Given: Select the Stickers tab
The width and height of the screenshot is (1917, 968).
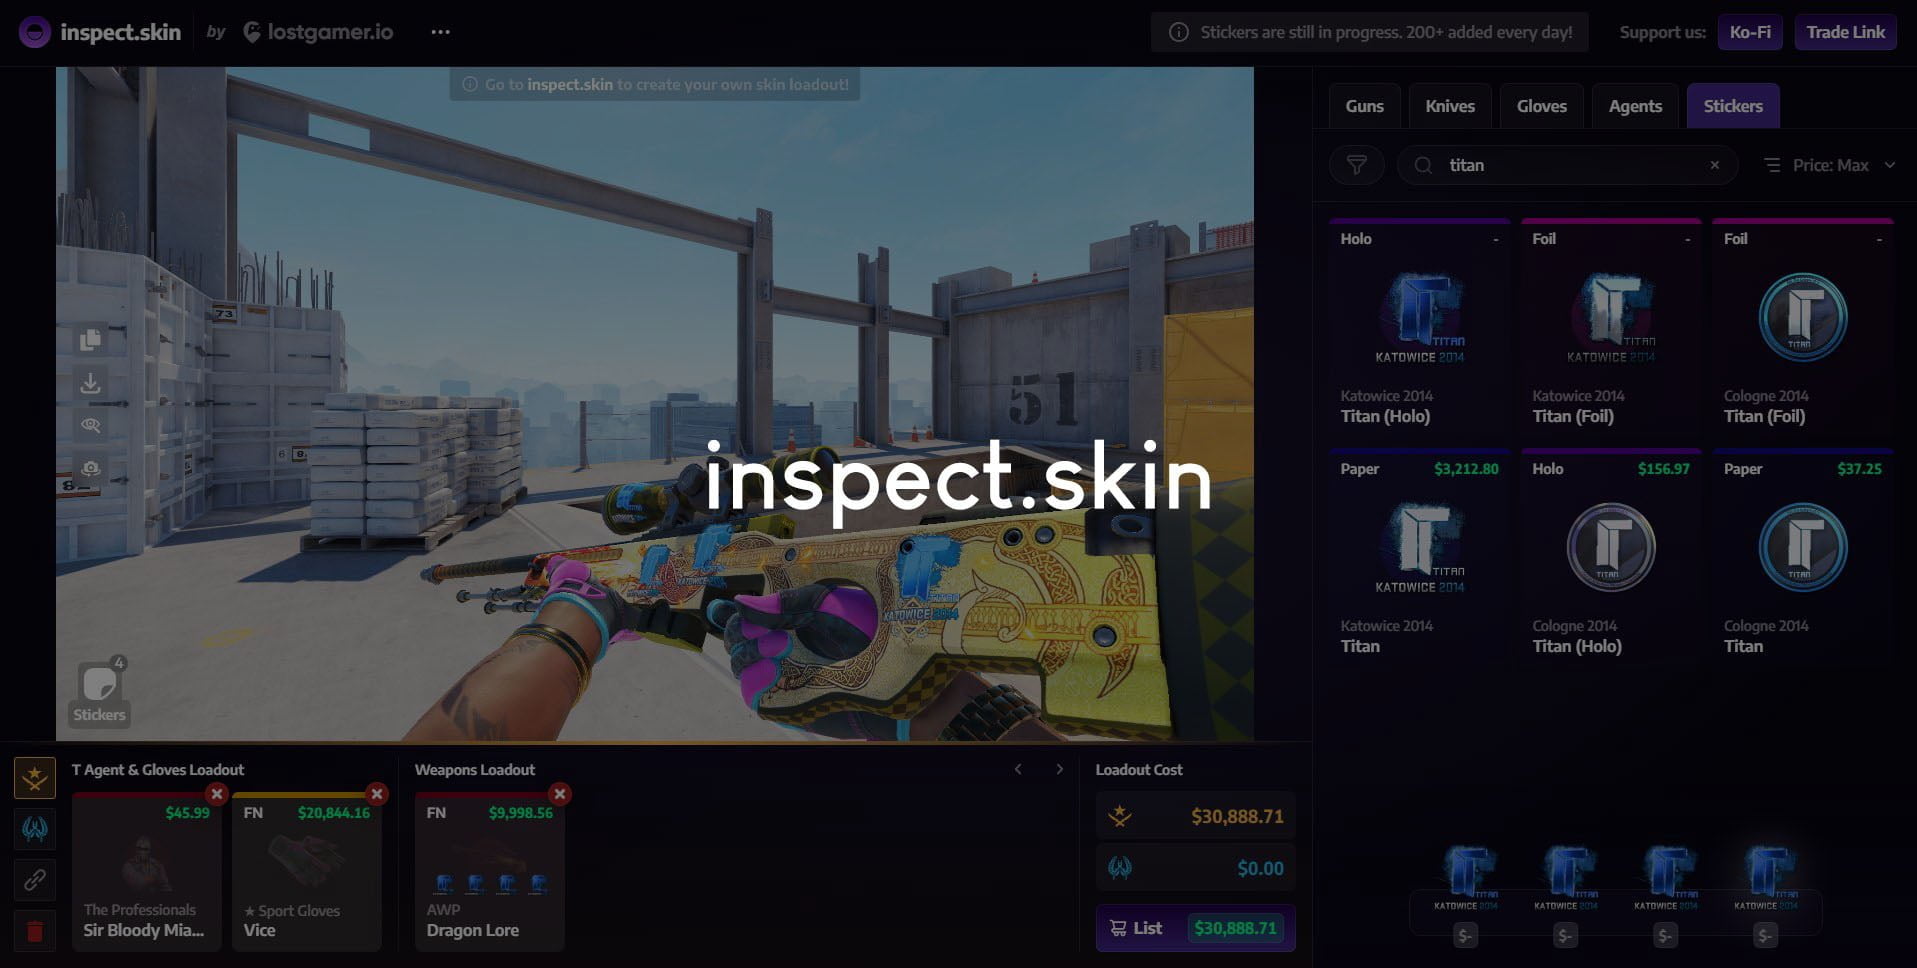Looking at the screenshot, I should pos(1733,106).
